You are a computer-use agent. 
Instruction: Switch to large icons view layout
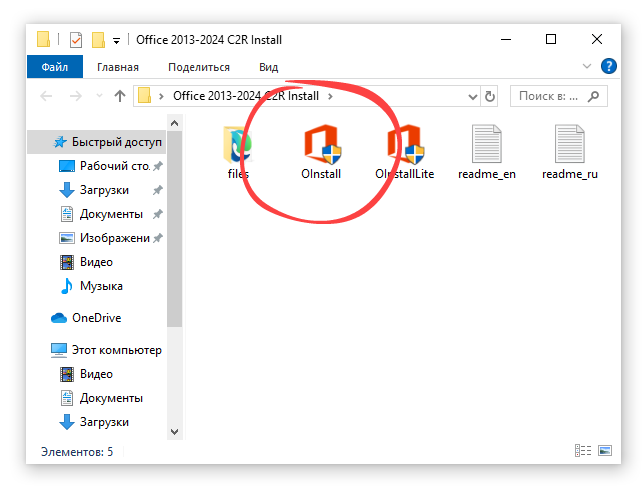(x=605, y=450)
